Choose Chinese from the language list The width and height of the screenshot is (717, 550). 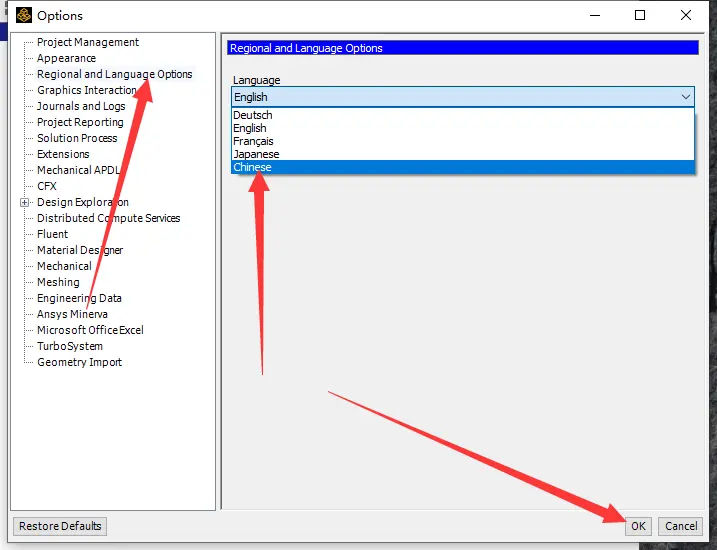(463, 167)
